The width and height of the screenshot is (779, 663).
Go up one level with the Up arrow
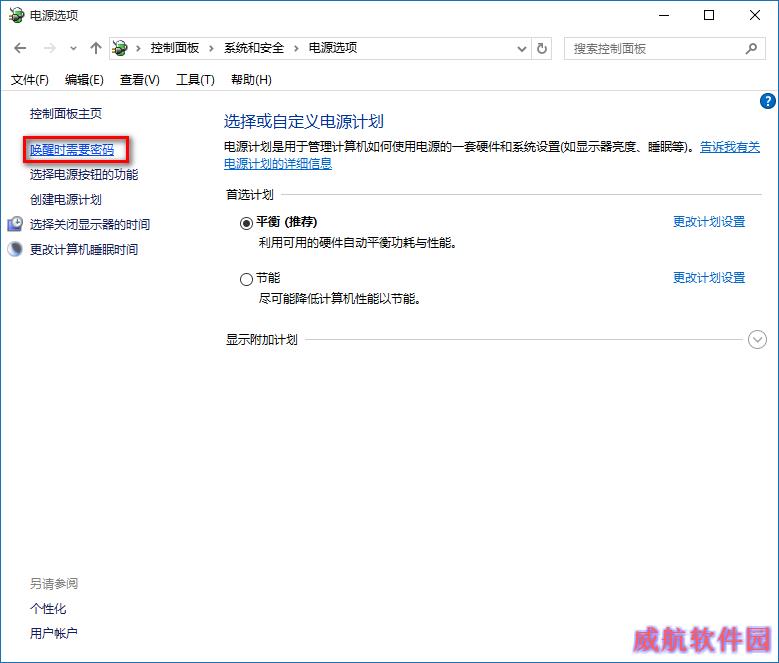tap(96, 48)
